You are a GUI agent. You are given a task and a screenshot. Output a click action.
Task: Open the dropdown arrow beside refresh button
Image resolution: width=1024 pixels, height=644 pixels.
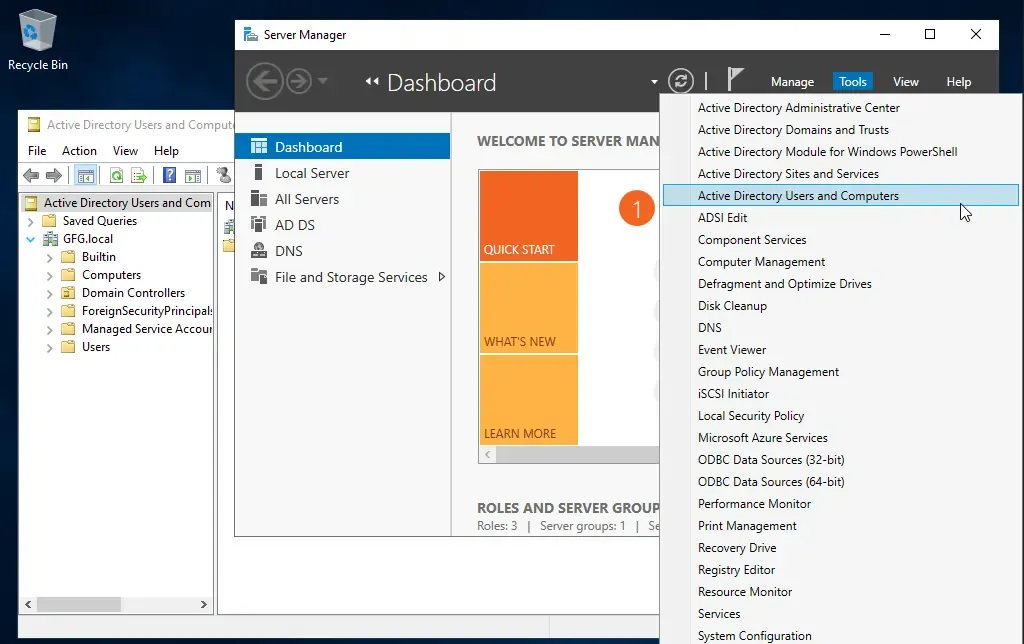pyautogui.click(x=654, y=82)
